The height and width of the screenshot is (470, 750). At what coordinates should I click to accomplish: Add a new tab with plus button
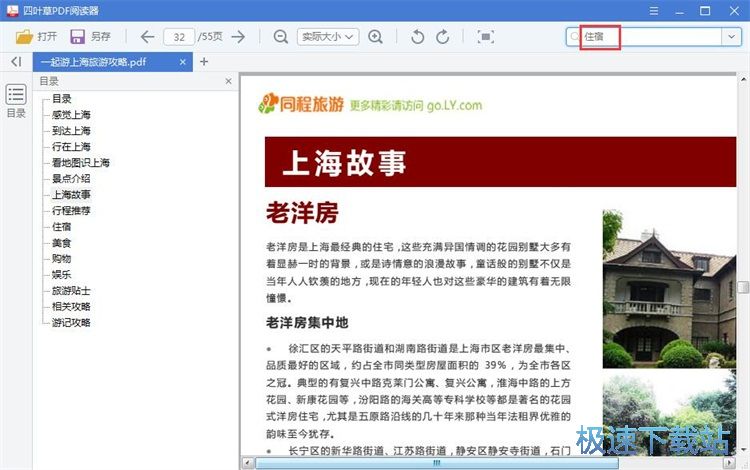[204, 61]
